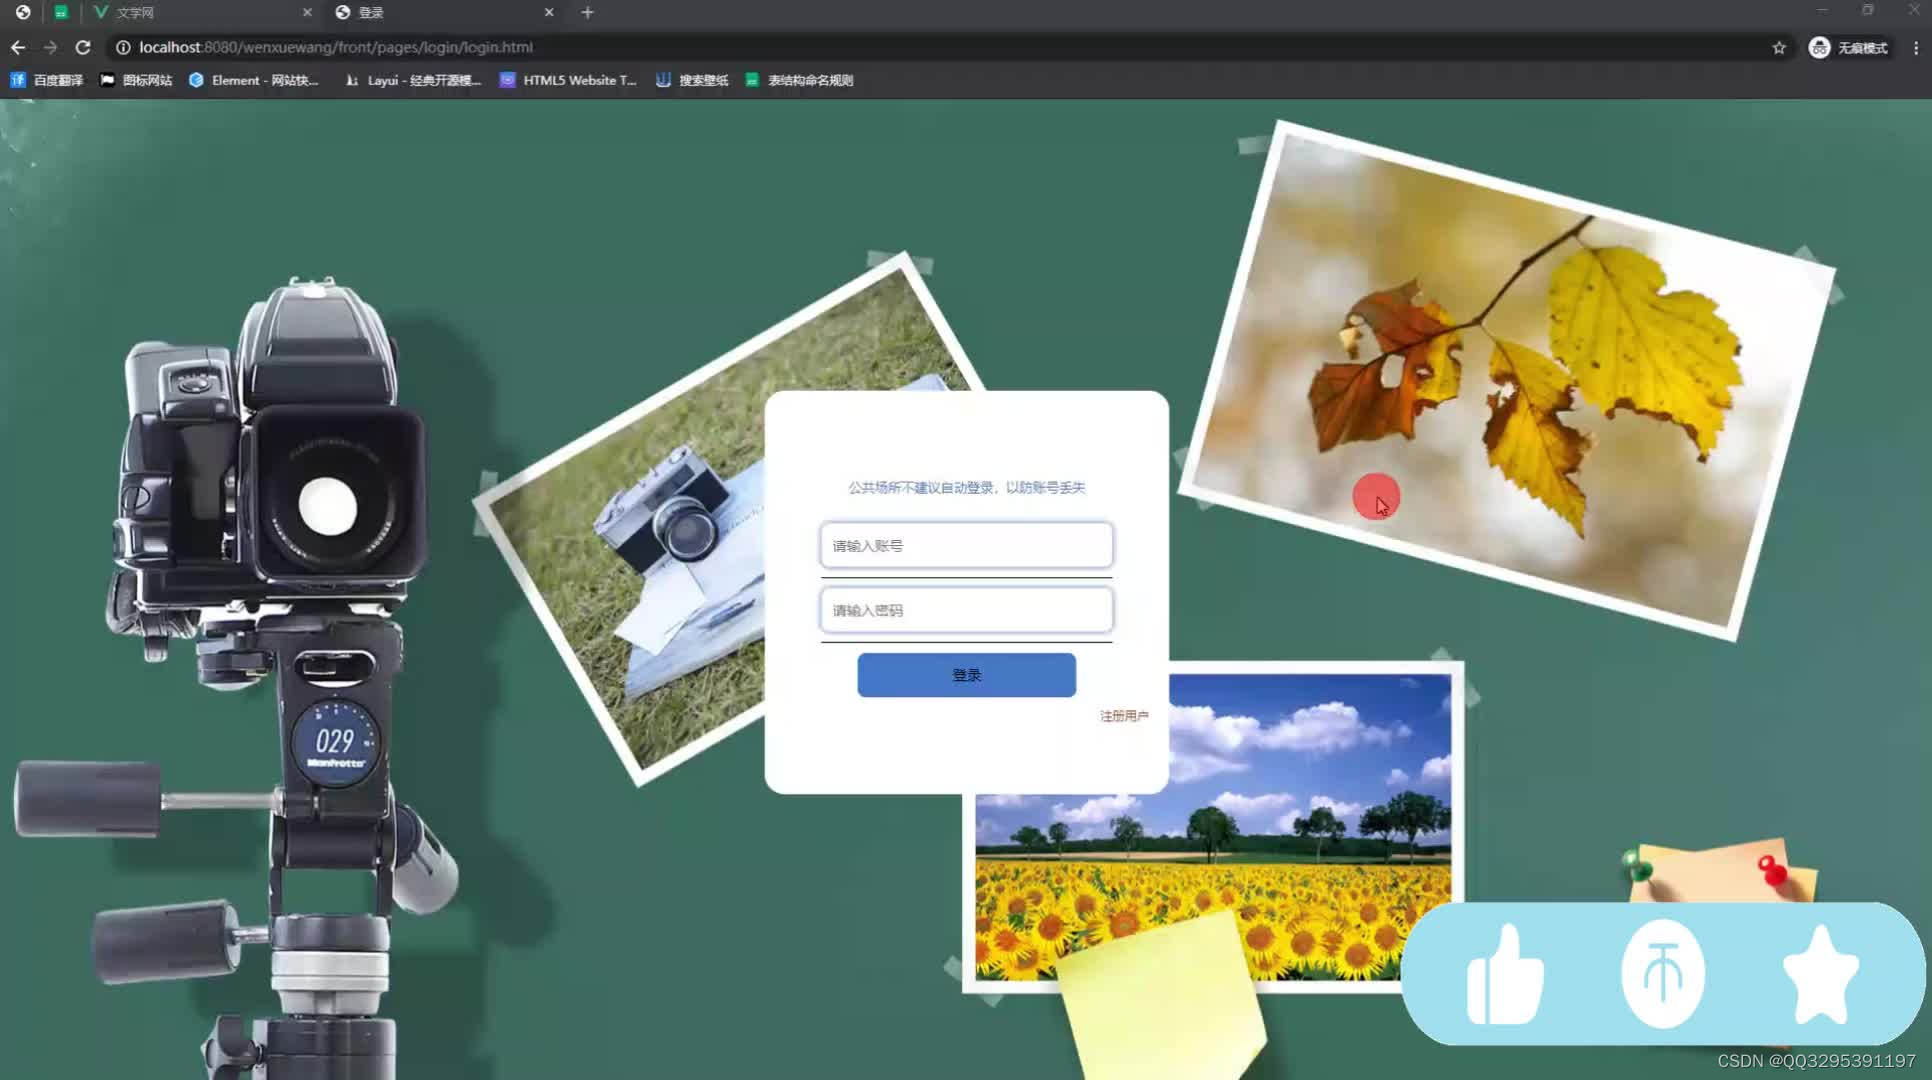
Task: Click the thumbs-up like icon
Action: 1505,974
